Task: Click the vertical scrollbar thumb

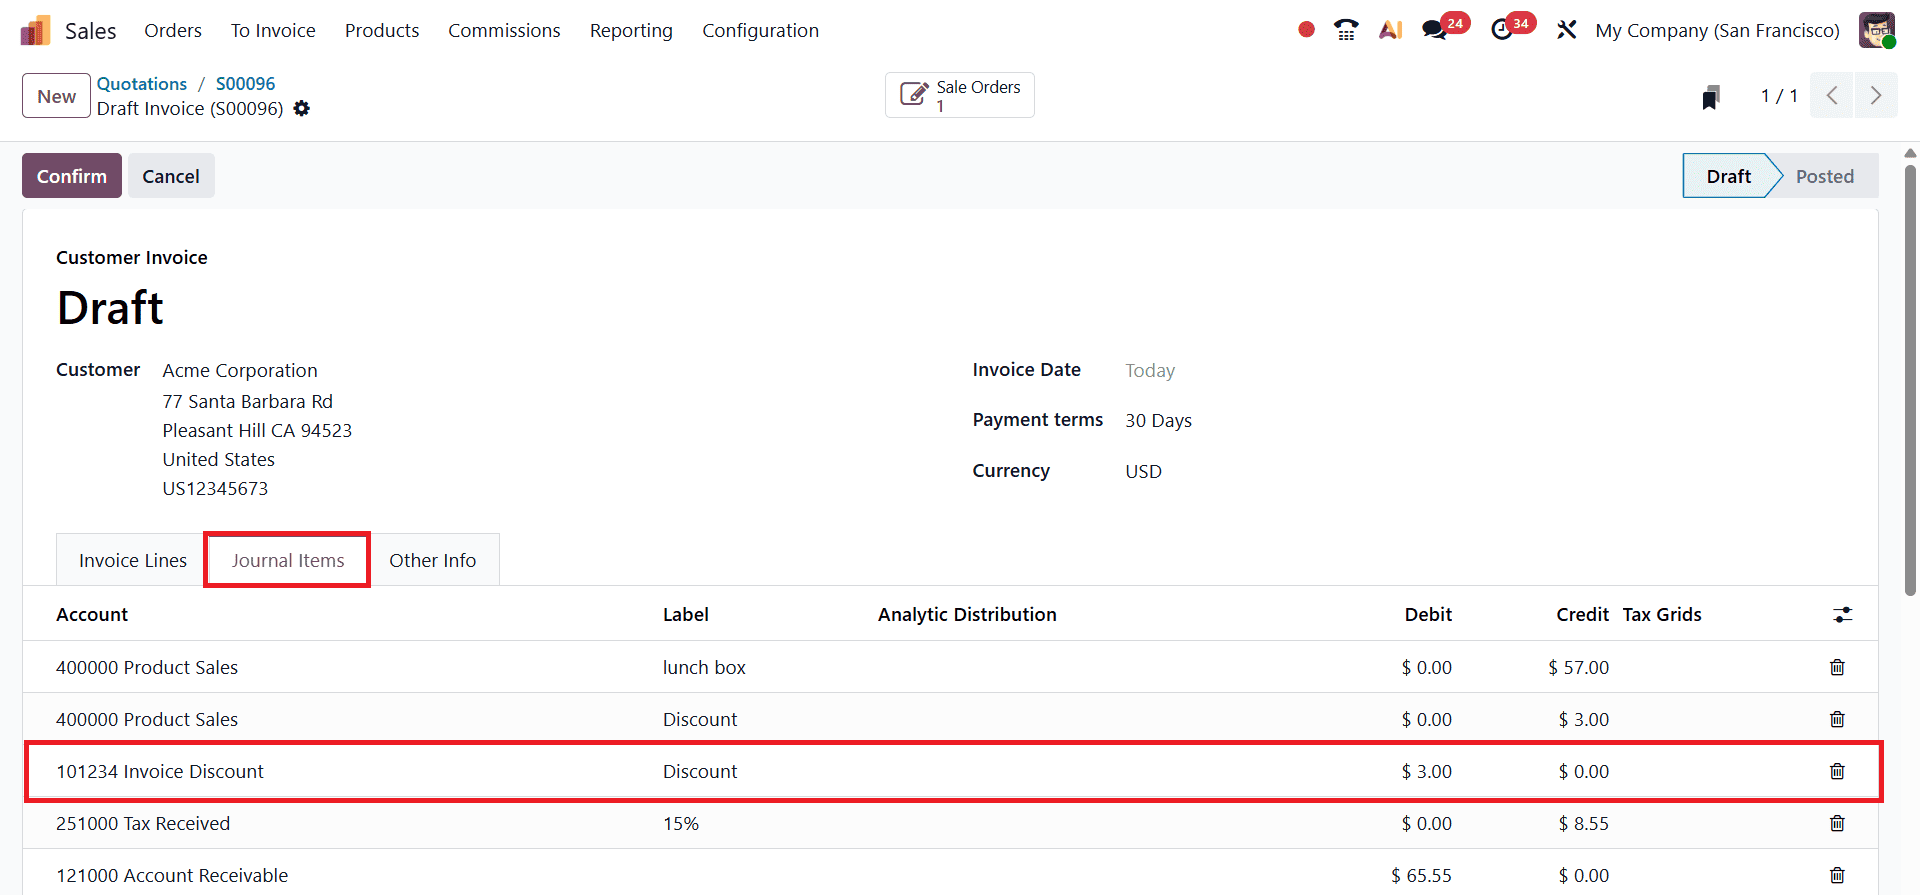Action: 1910,380
